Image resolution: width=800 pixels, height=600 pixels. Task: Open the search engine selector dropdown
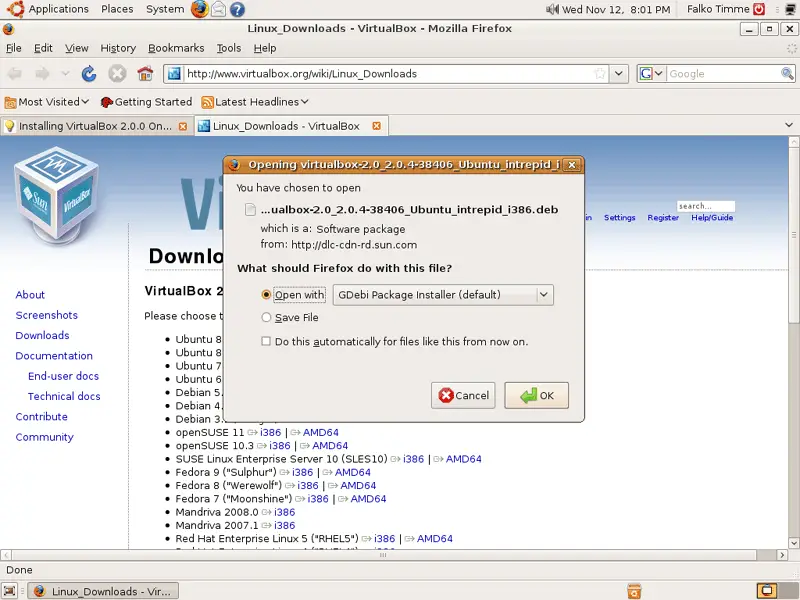pyautogui.click(x=652, y=74)
